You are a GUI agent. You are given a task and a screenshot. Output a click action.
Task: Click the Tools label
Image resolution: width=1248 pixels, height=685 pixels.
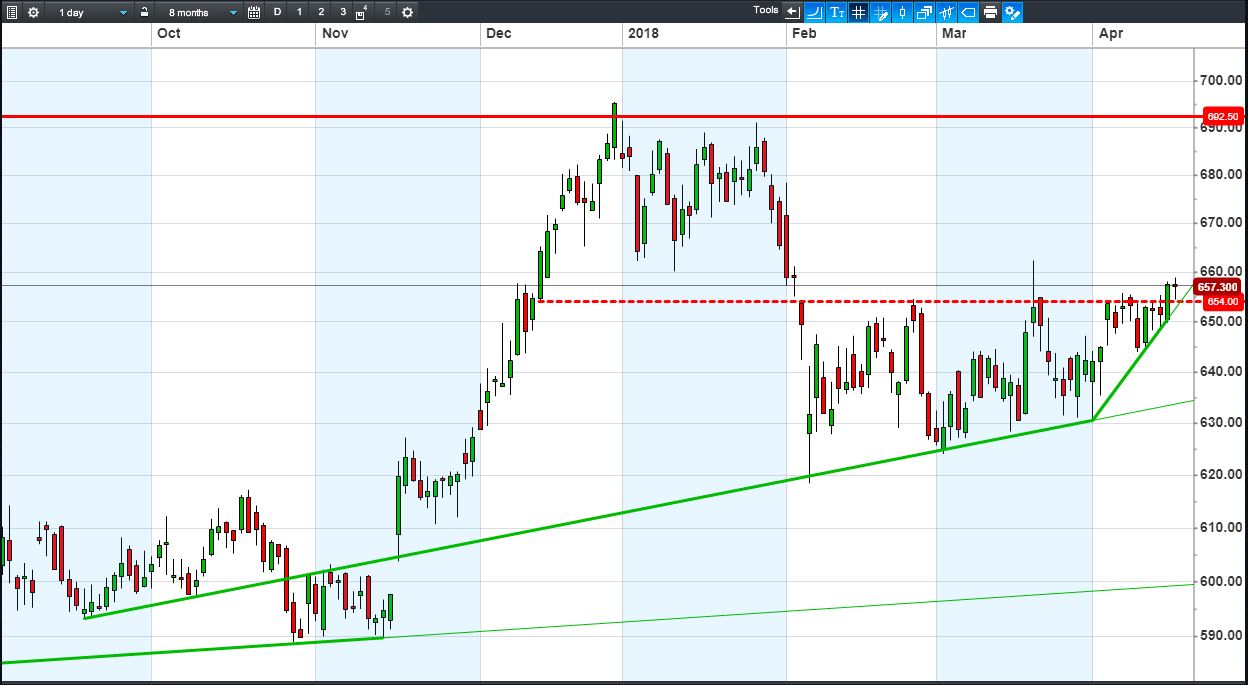point(765,10)
